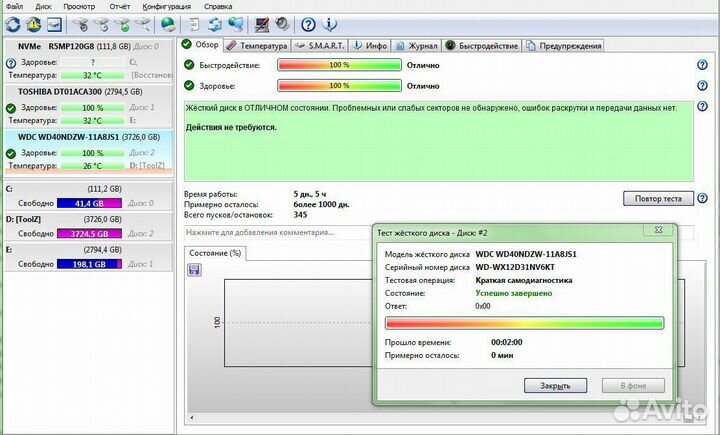720x435 pixels.
Task: Click the disk icon with green check mark
Action: 122,24
